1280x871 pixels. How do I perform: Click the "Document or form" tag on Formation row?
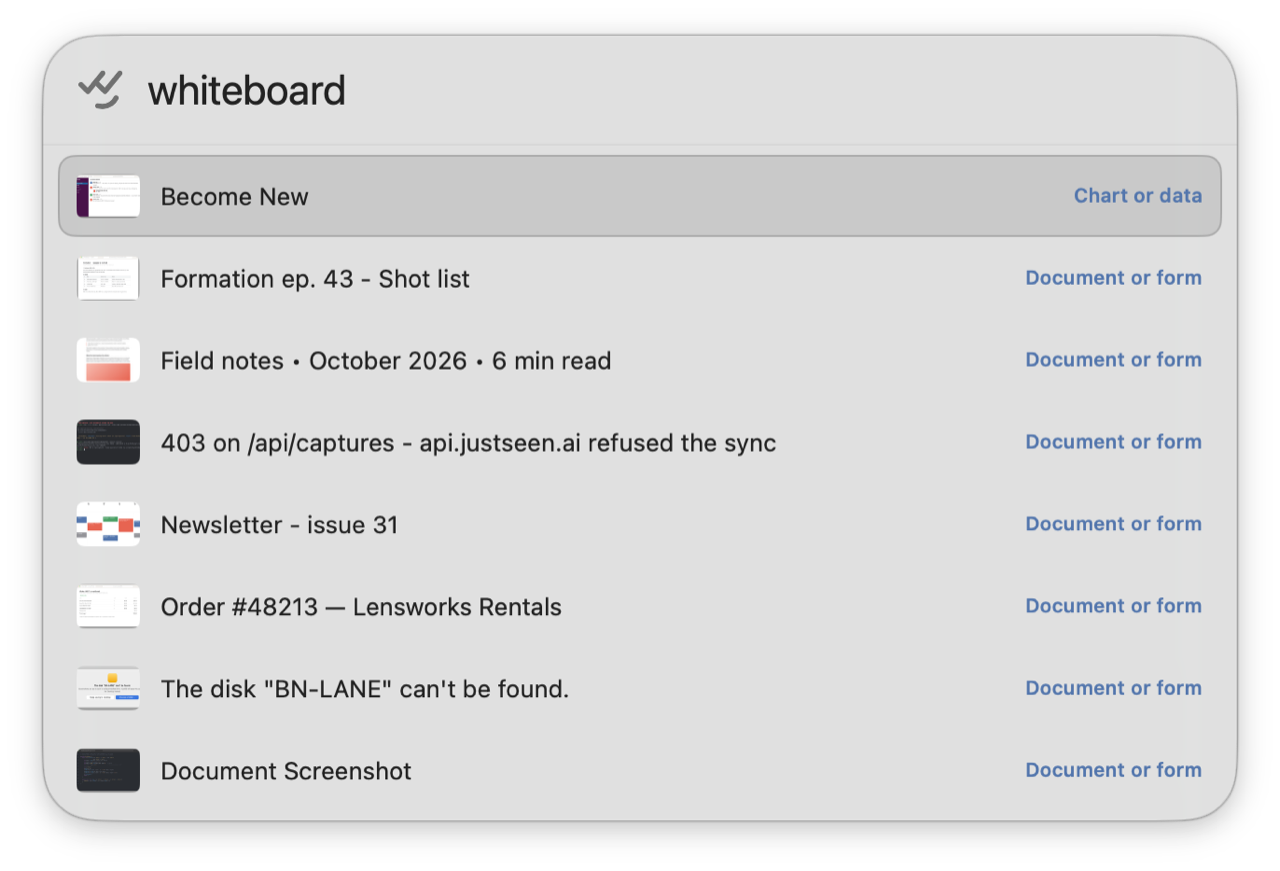1114,278
